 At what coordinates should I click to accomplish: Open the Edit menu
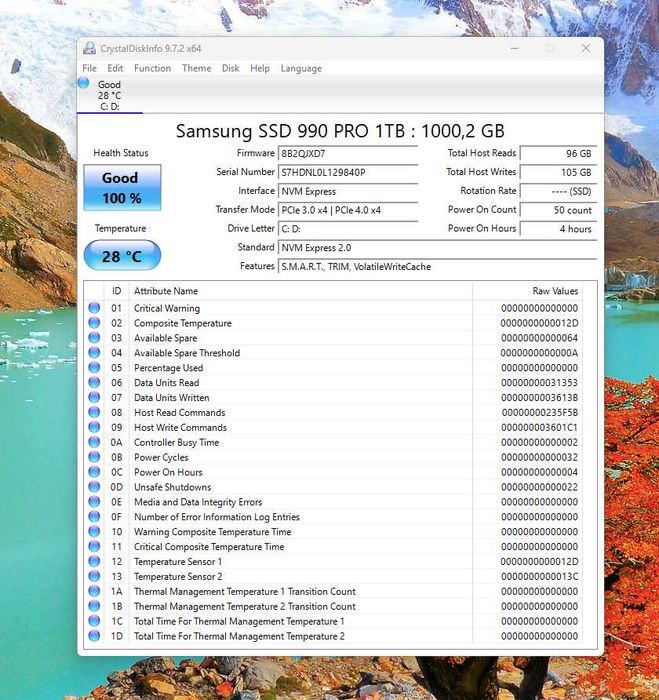click(115, 68)
